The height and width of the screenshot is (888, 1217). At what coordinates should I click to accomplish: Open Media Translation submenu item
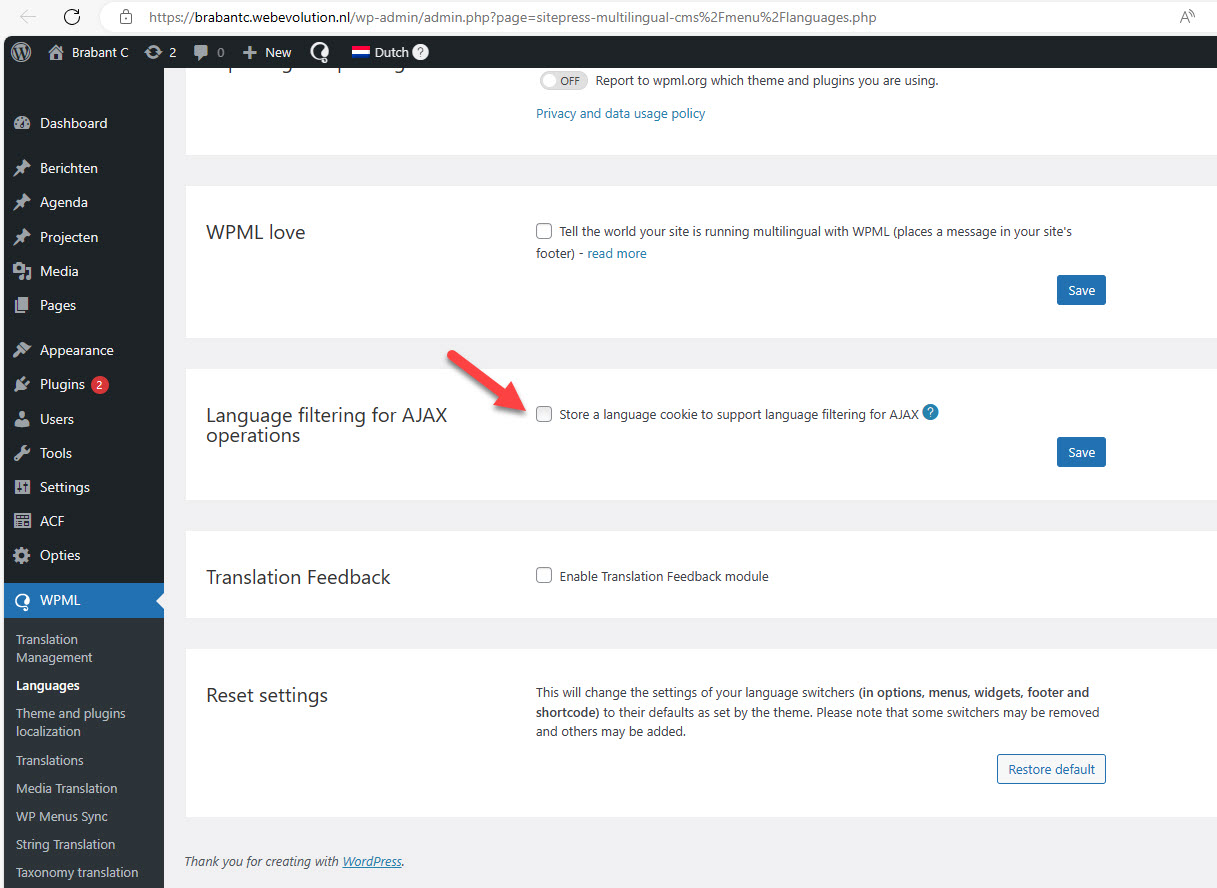[x=67, y=788]
